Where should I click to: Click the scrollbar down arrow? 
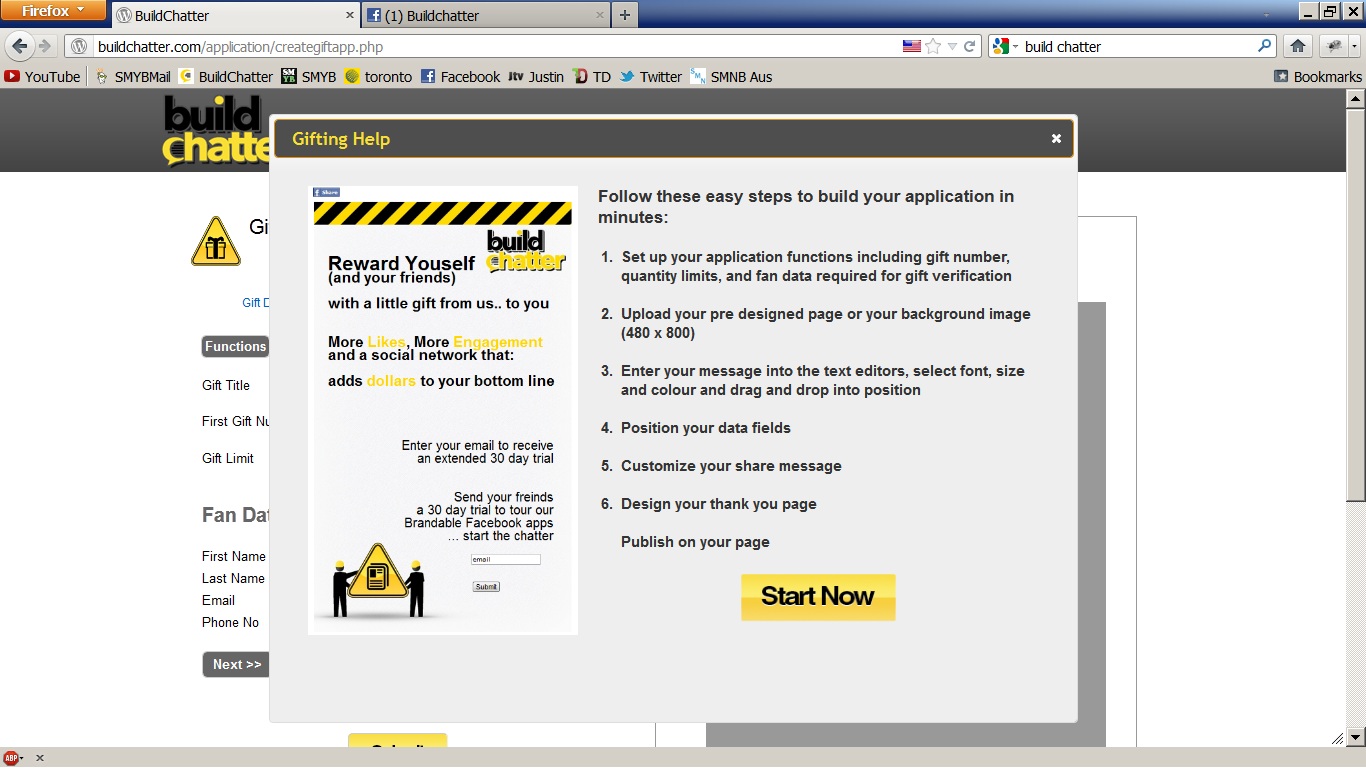point(1355,738)
